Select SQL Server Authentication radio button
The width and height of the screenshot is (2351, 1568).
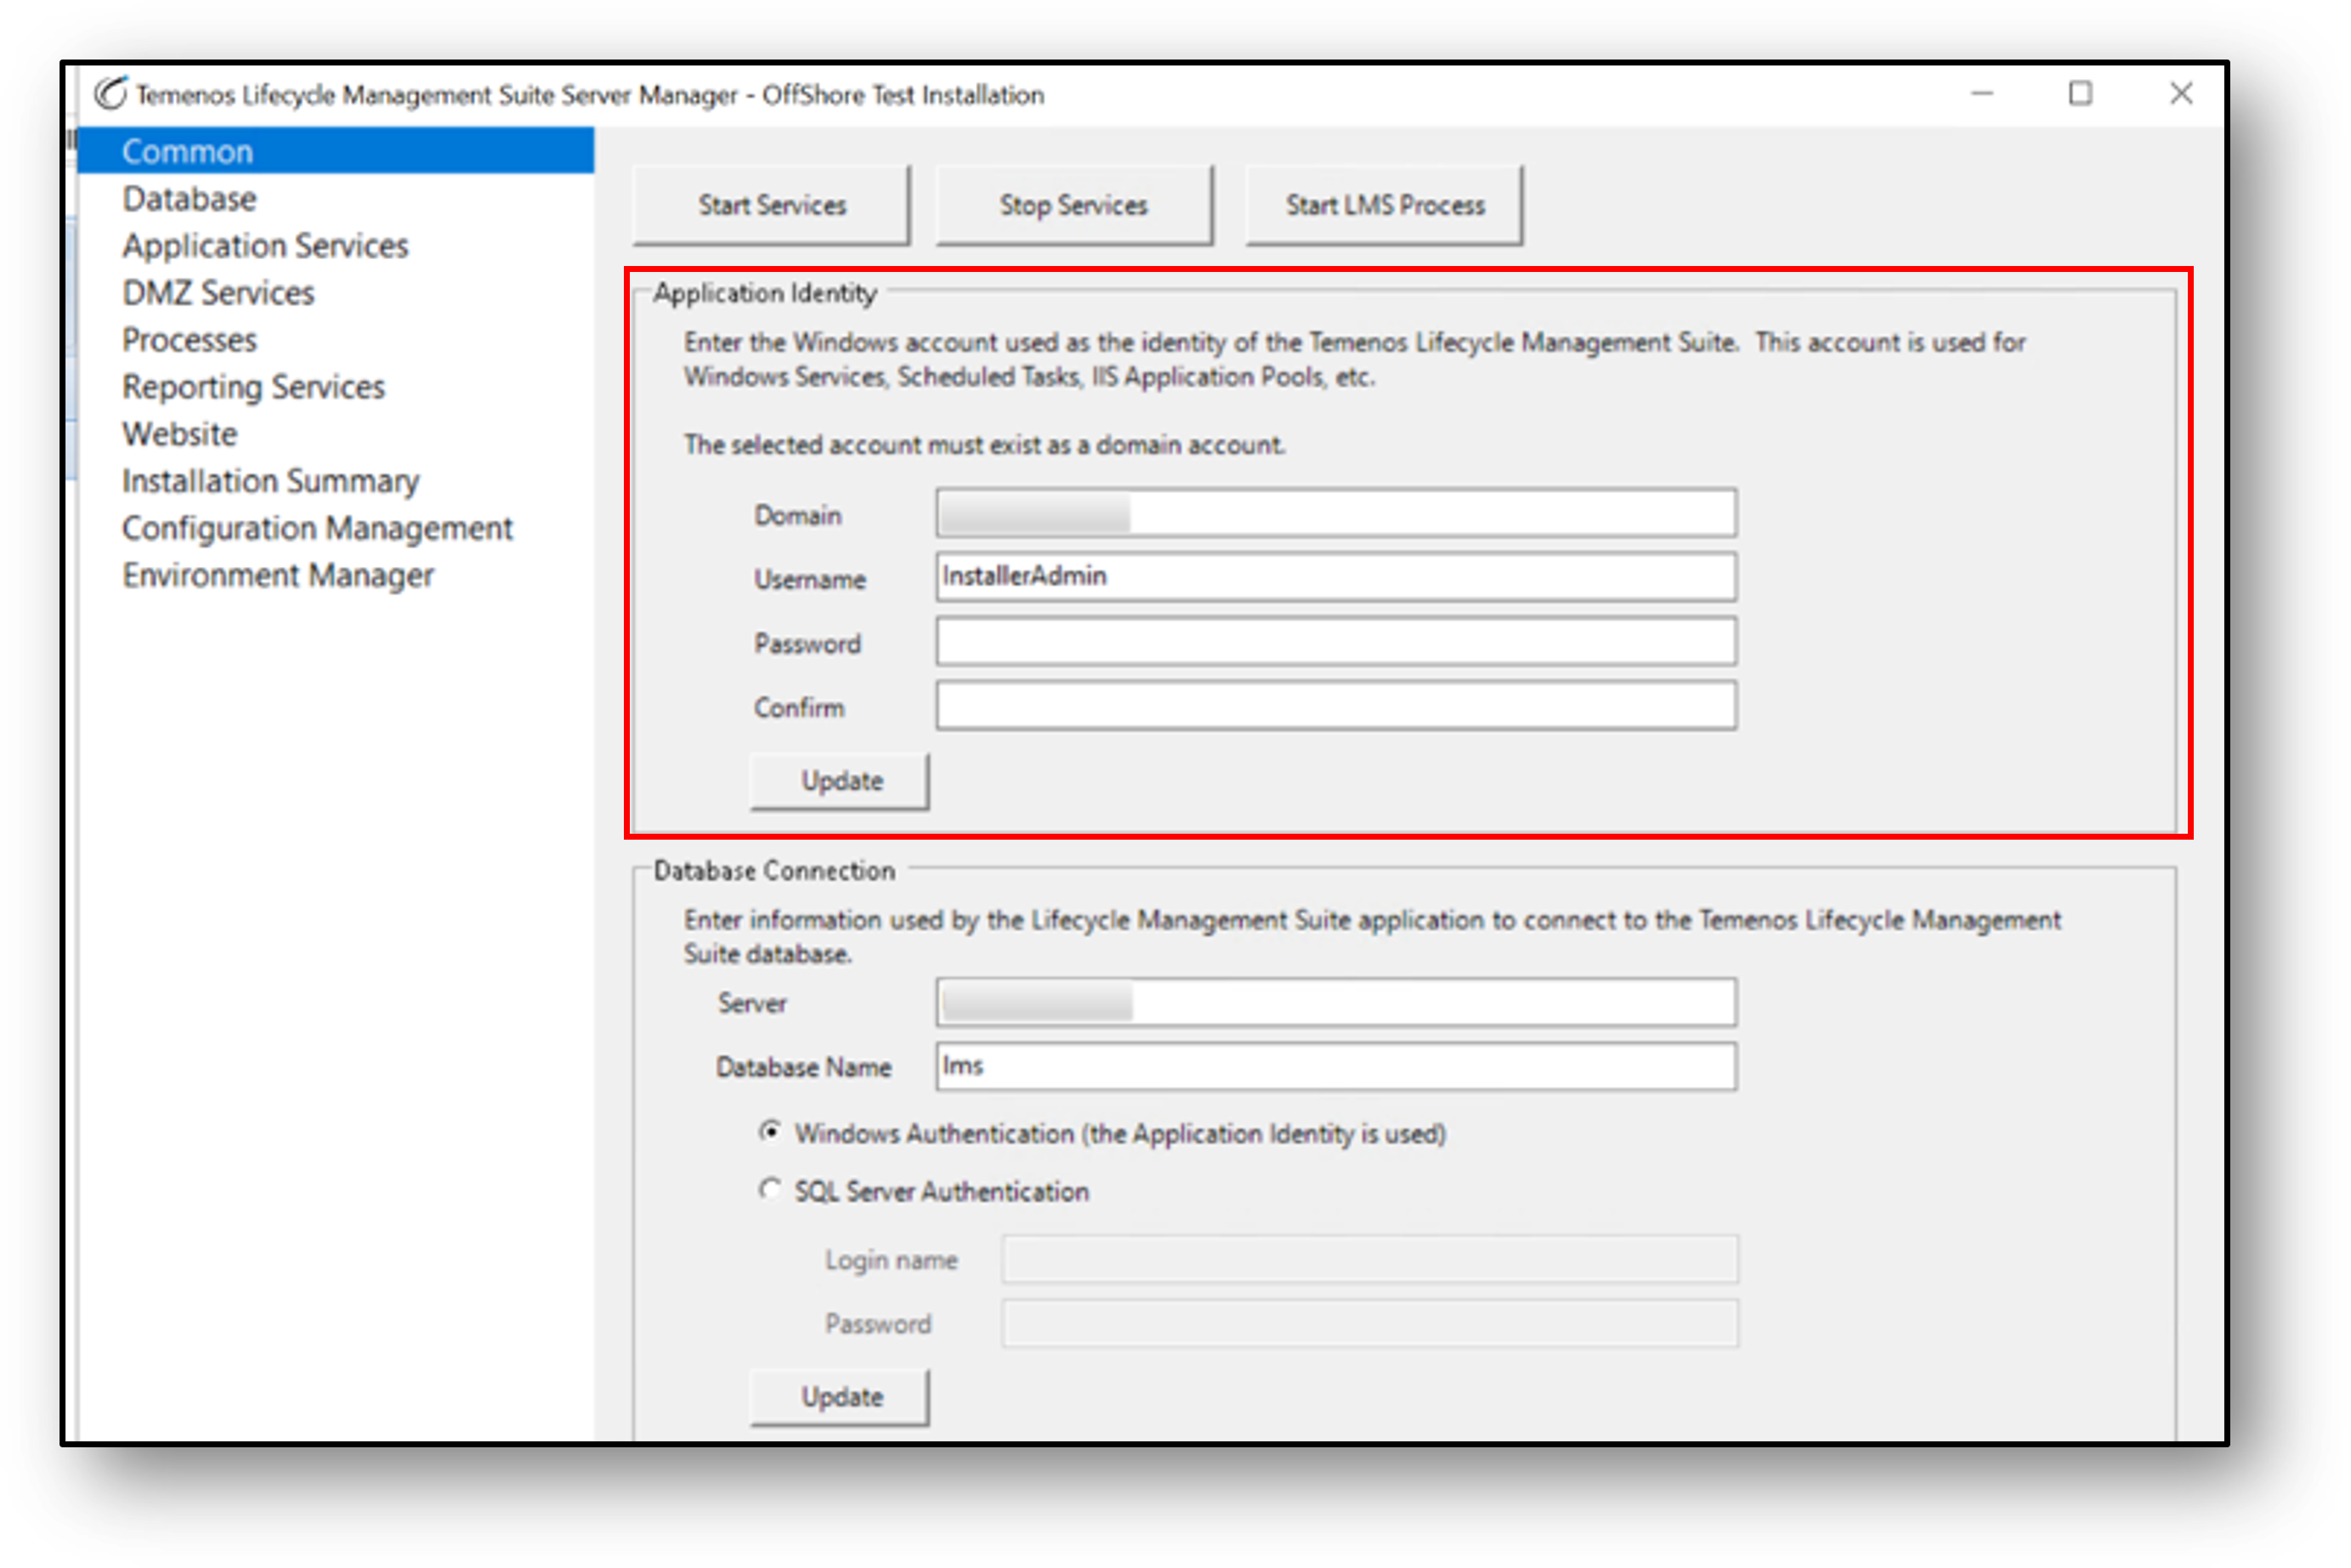point(769,1190)
